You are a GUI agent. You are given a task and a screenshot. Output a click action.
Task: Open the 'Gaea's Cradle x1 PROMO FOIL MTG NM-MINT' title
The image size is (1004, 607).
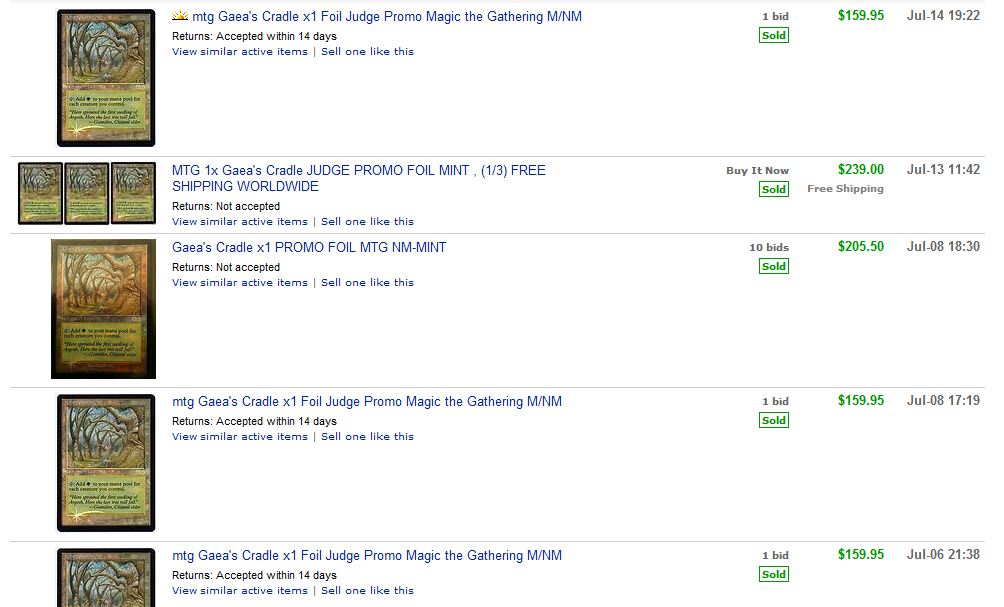(309, 247)
